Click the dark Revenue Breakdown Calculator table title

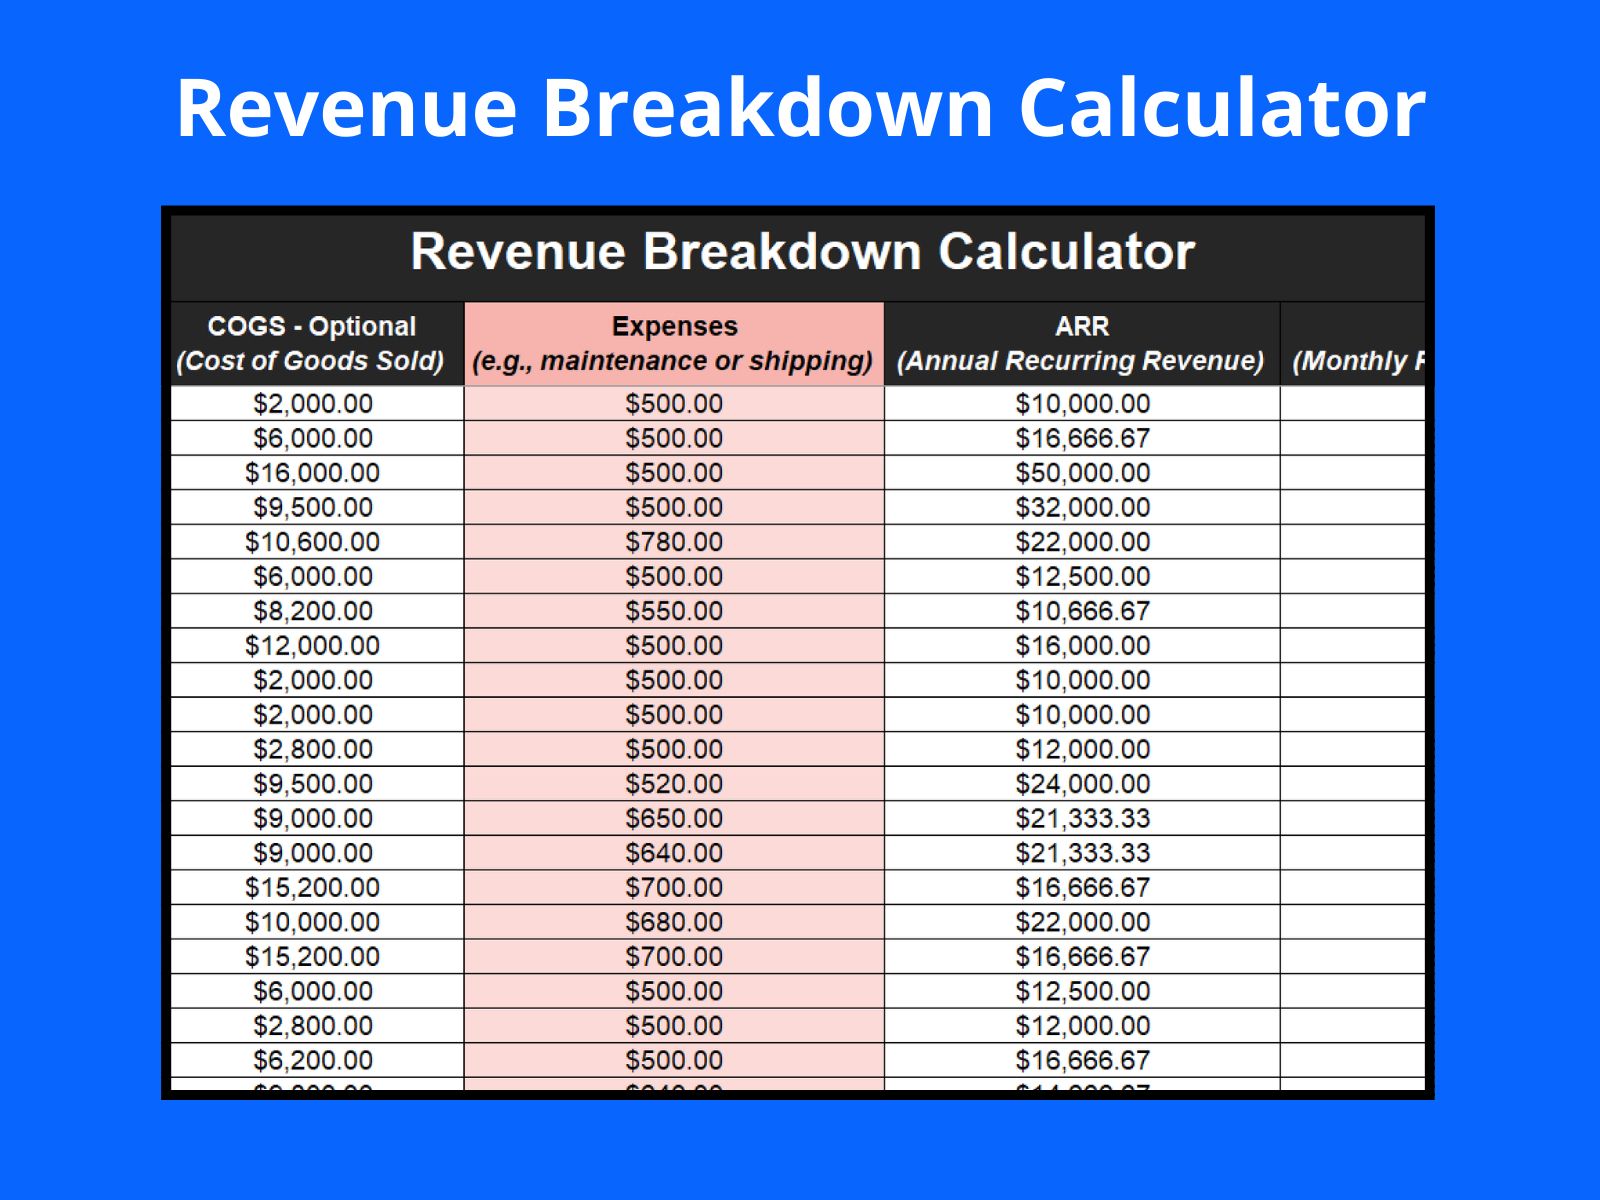(x=801, y=252)
